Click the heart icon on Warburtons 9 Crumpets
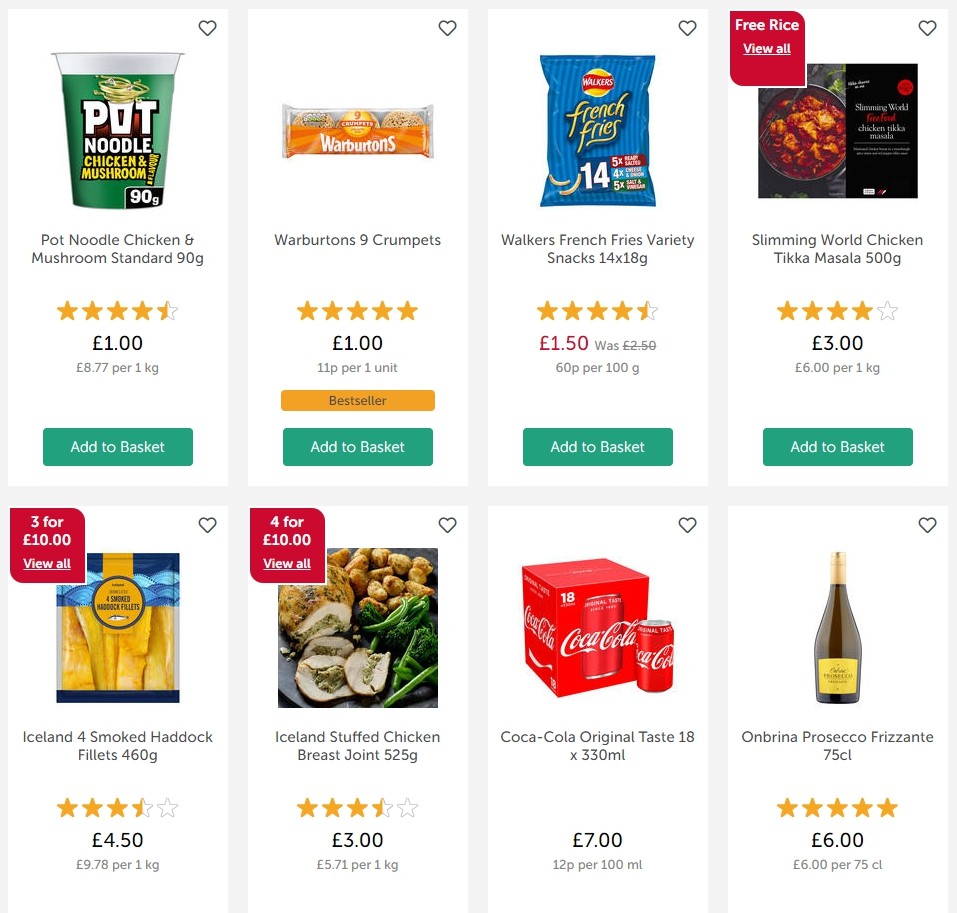The image size is (957, 913). [447, 28]
